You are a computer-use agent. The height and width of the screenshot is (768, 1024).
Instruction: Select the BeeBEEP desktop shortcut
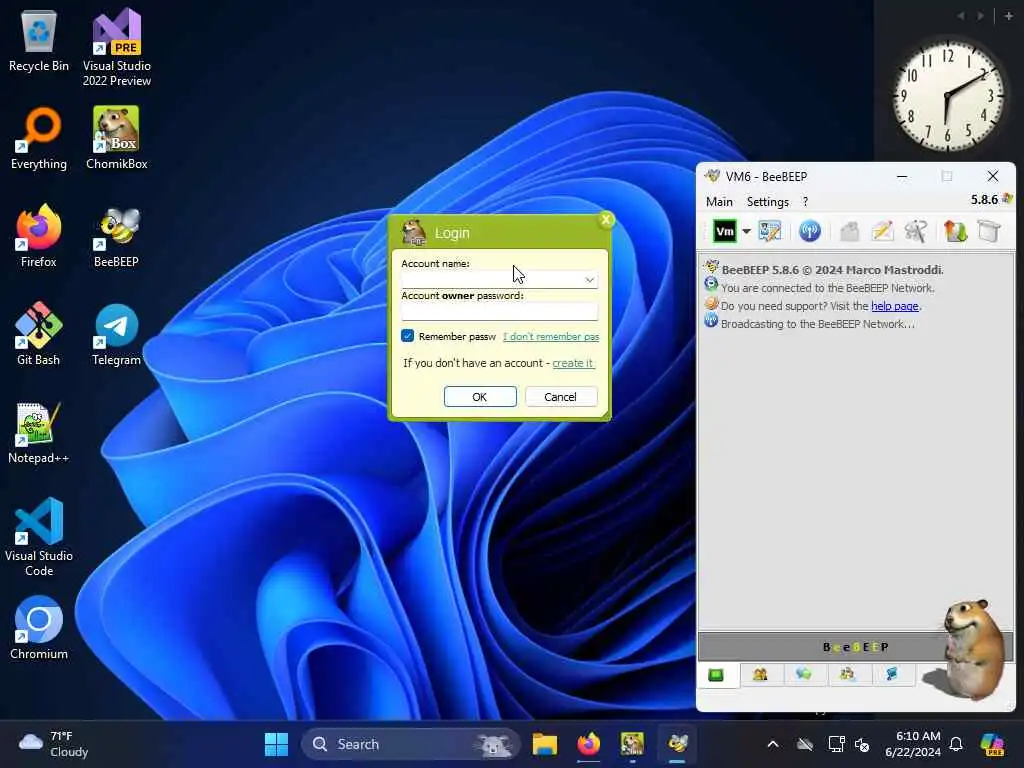117,236
